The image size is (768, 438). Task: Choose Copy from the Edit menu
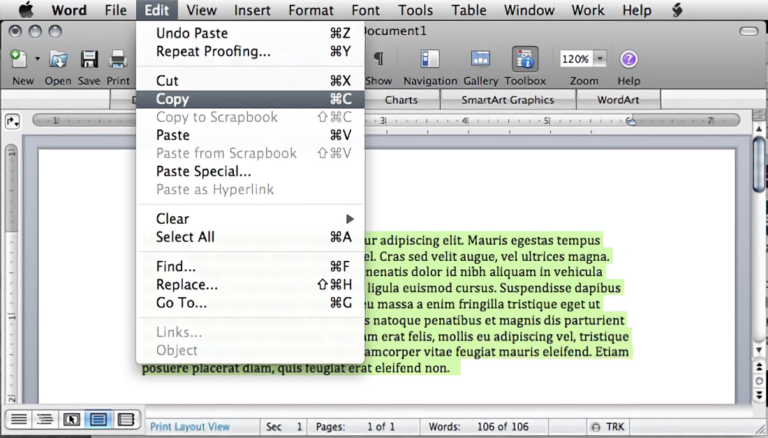(x=250, y=99)
